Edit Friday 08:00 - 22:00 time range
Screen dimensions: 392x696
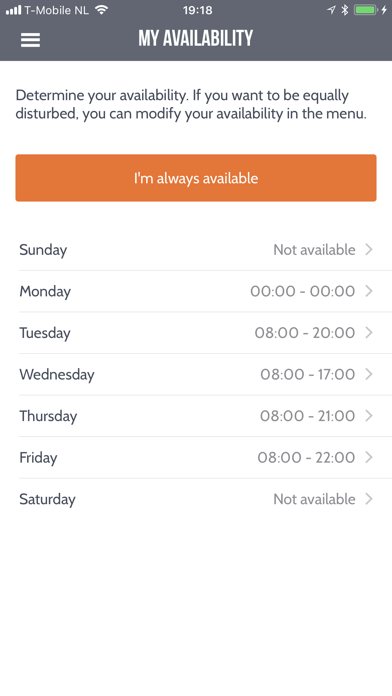pos(306,458)
